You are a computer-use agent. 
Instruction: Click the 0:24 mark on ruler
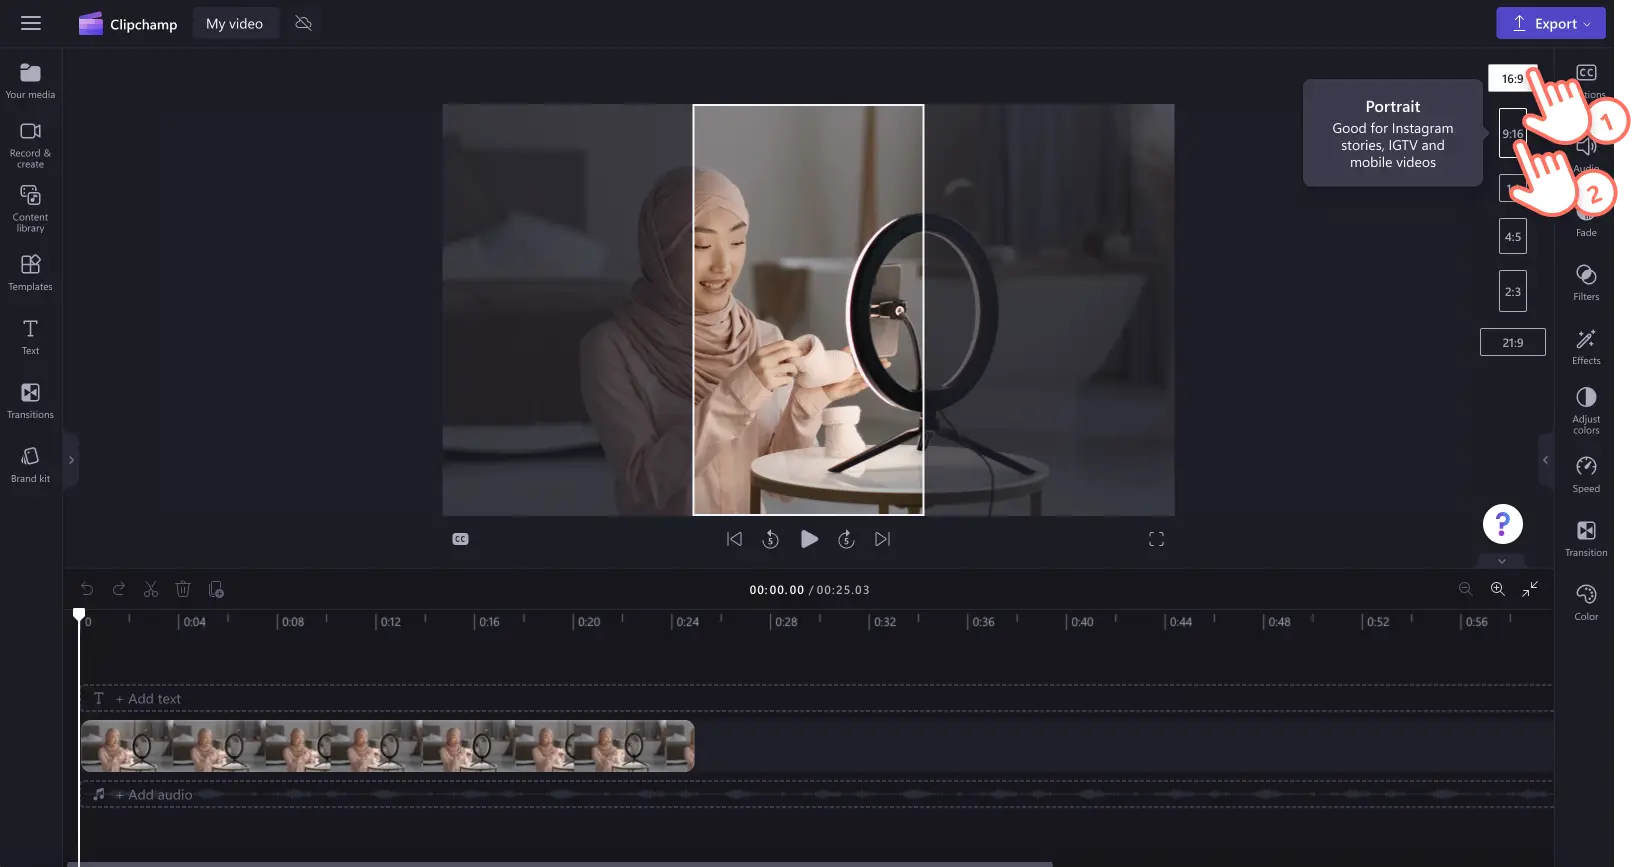click(x=687, y=622)
